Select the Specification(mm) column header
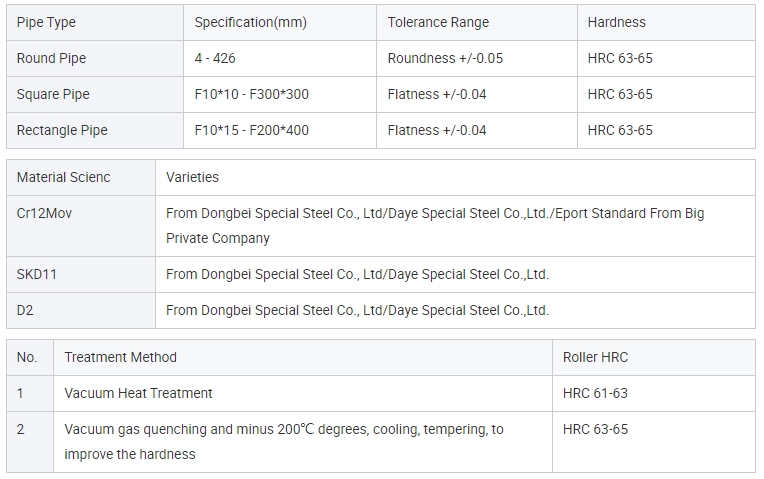764x479 pixels. click(280, 22)
